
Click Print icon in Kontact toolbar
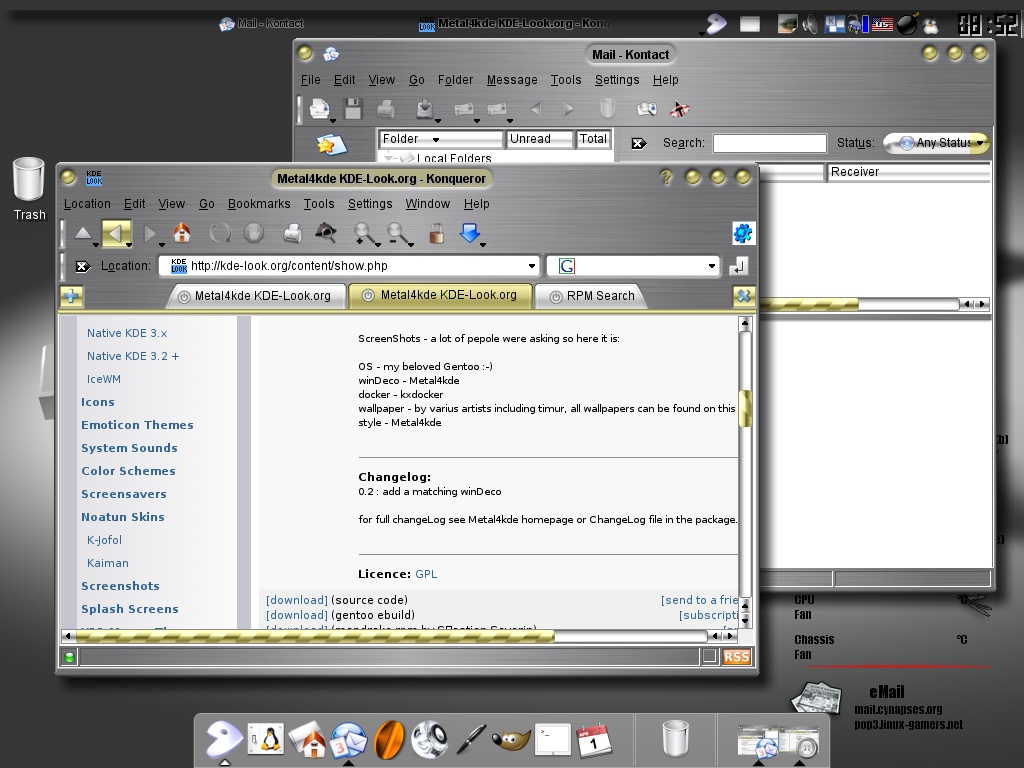(386, 108)
